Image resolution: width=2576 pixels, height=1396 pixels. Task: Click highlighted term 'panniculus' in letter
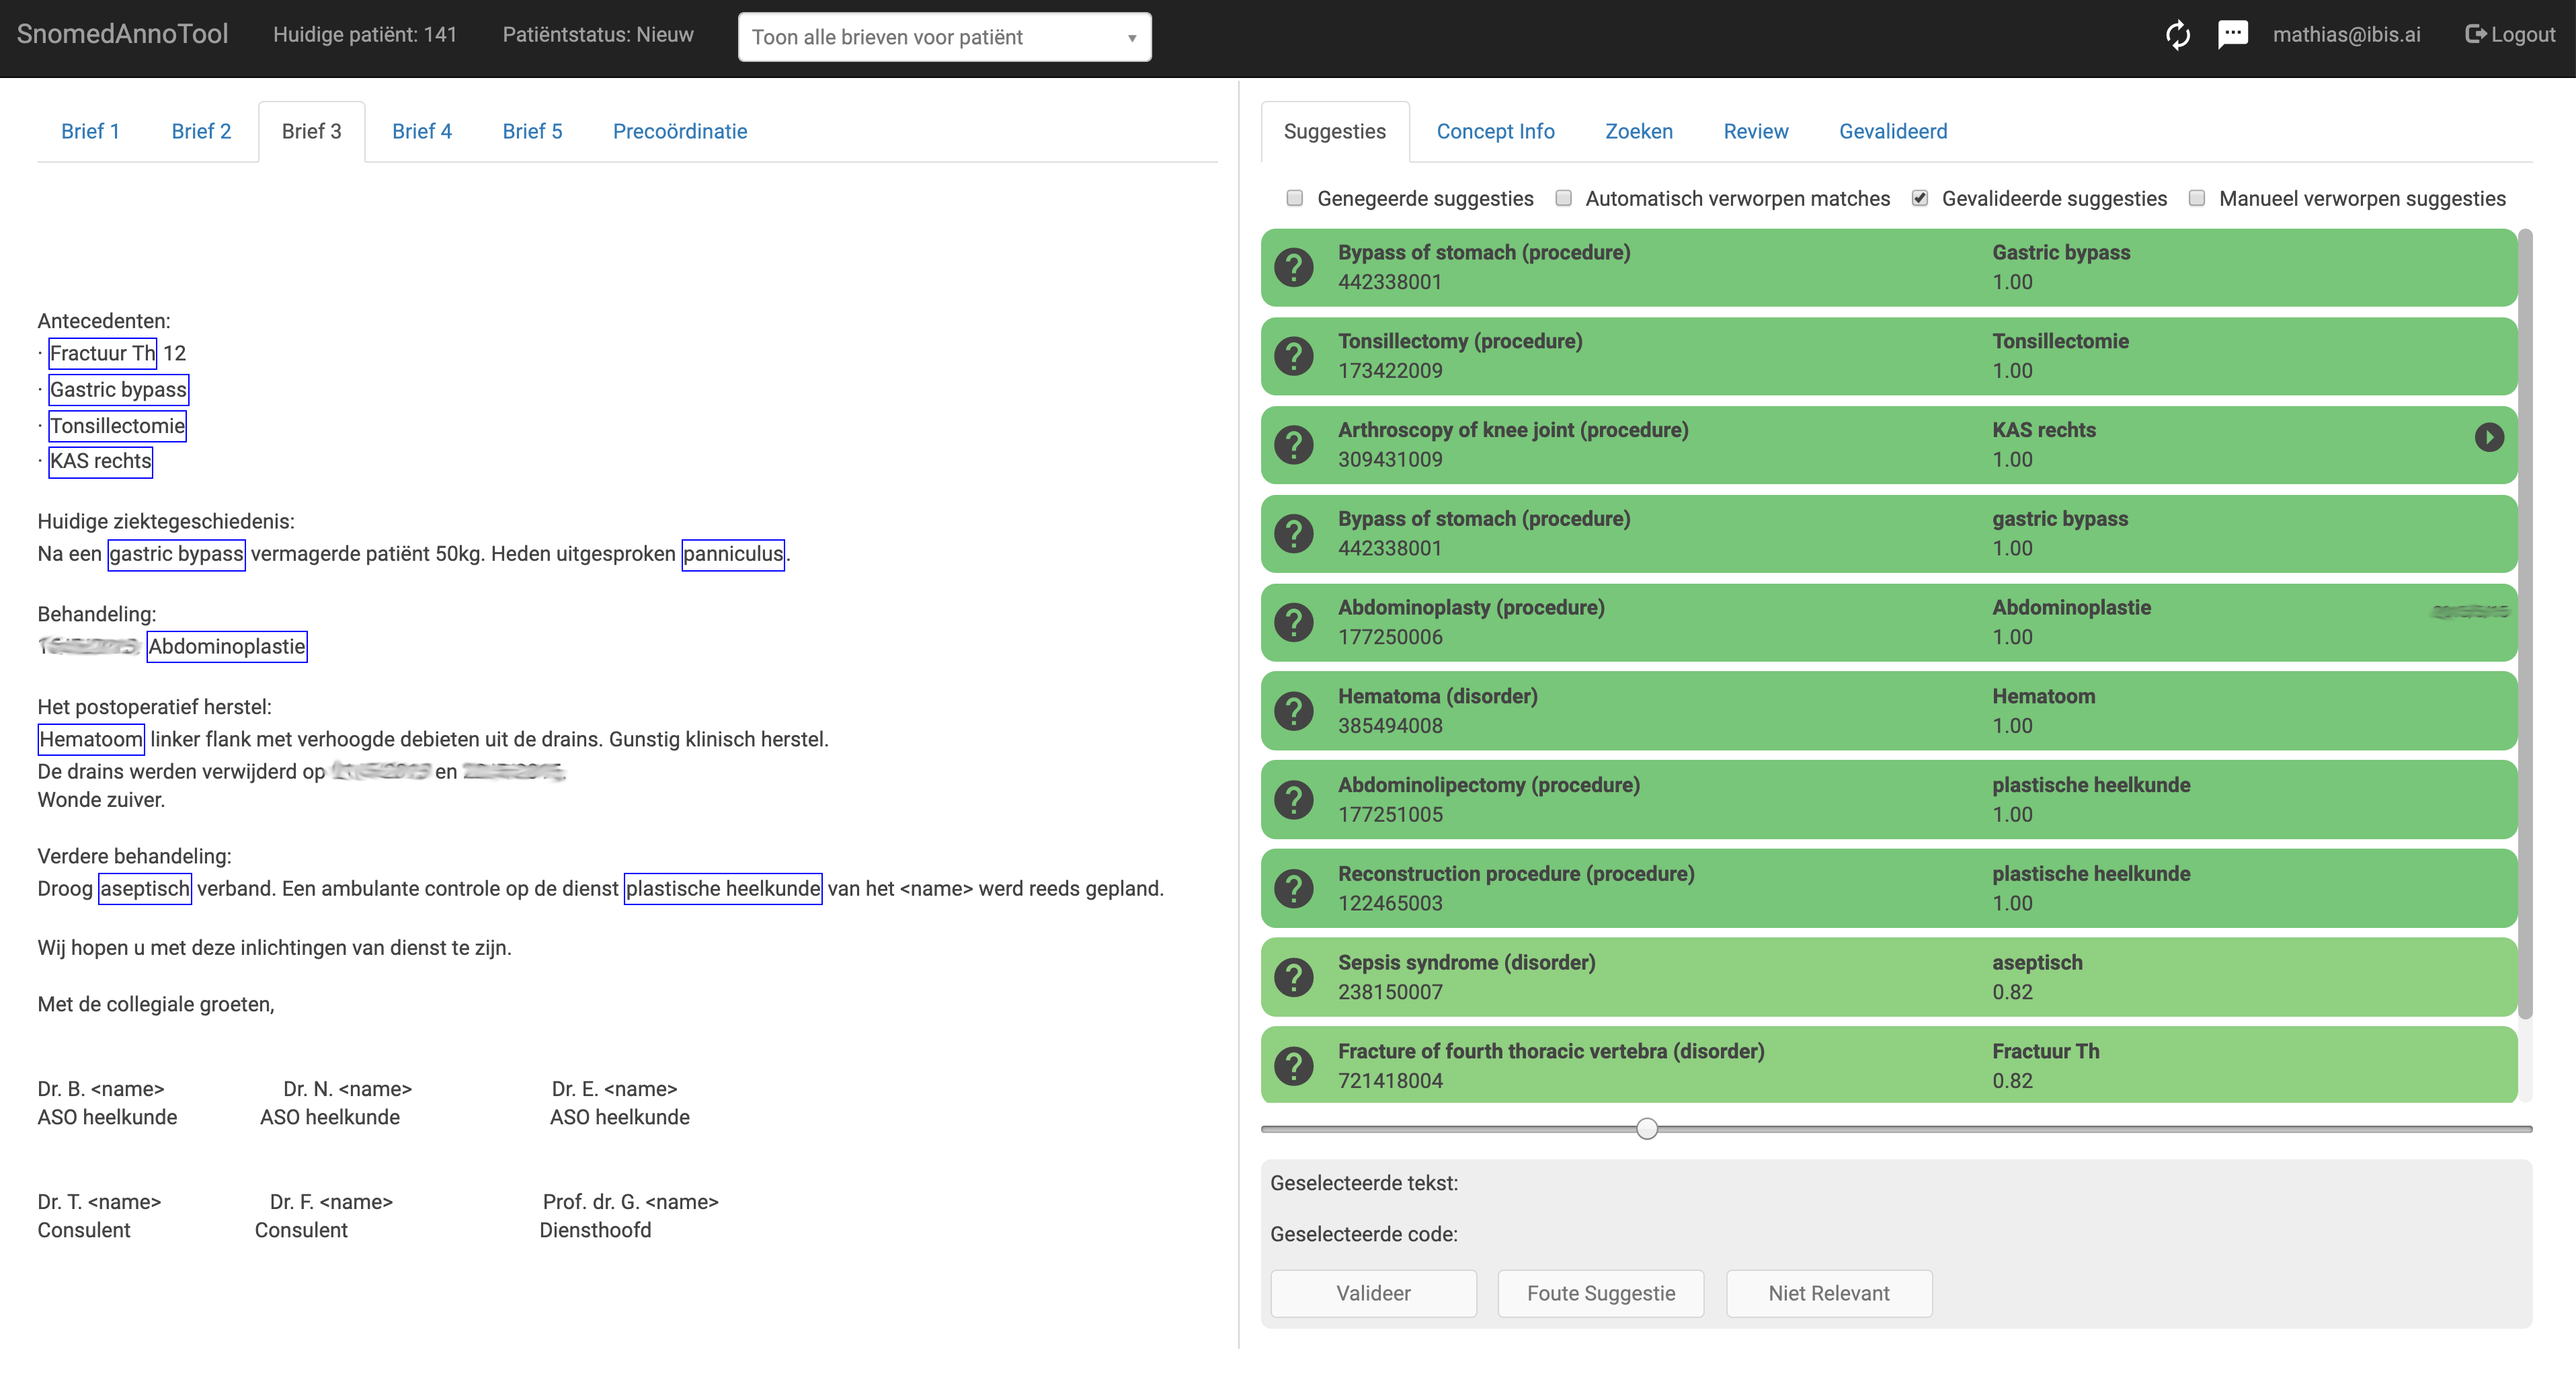(x=732, y=554)
